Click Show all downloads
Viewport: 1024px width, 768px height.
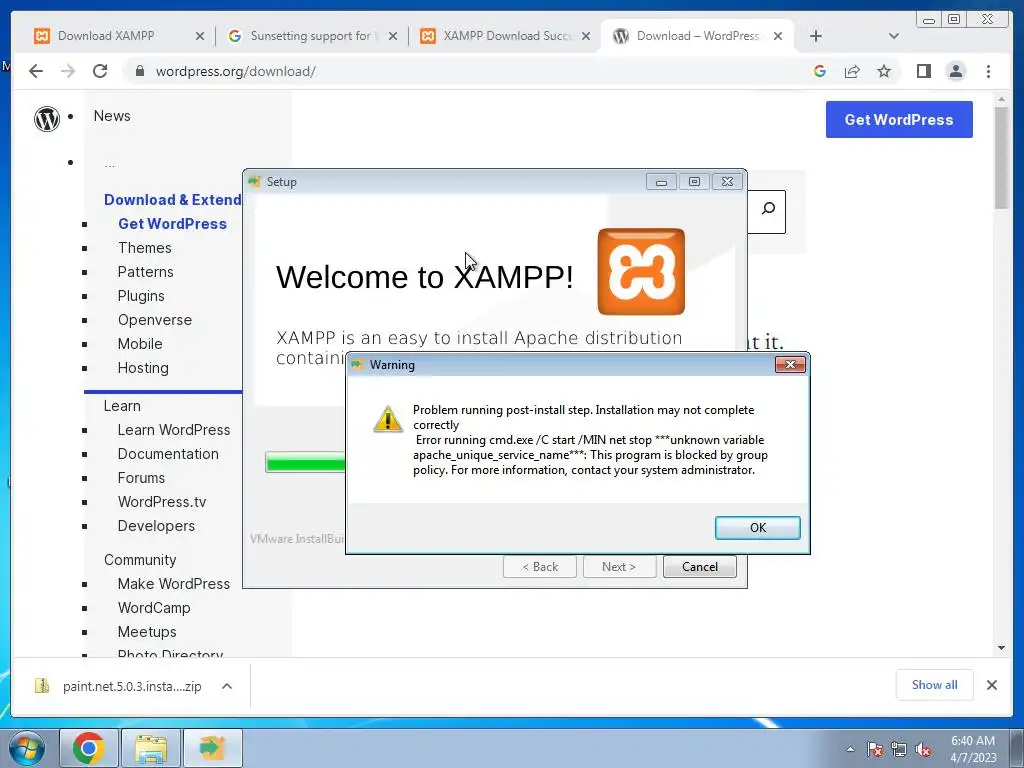click(935, 684)
